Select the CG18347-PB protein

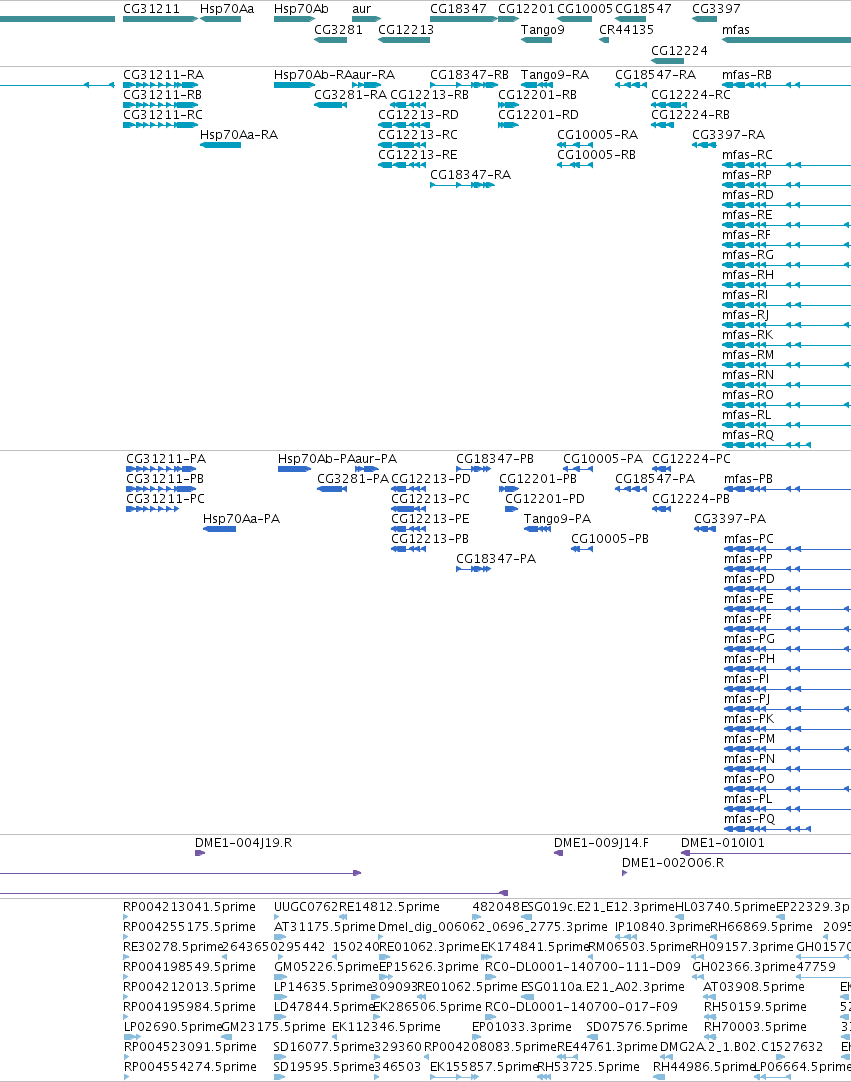(473, 469)
